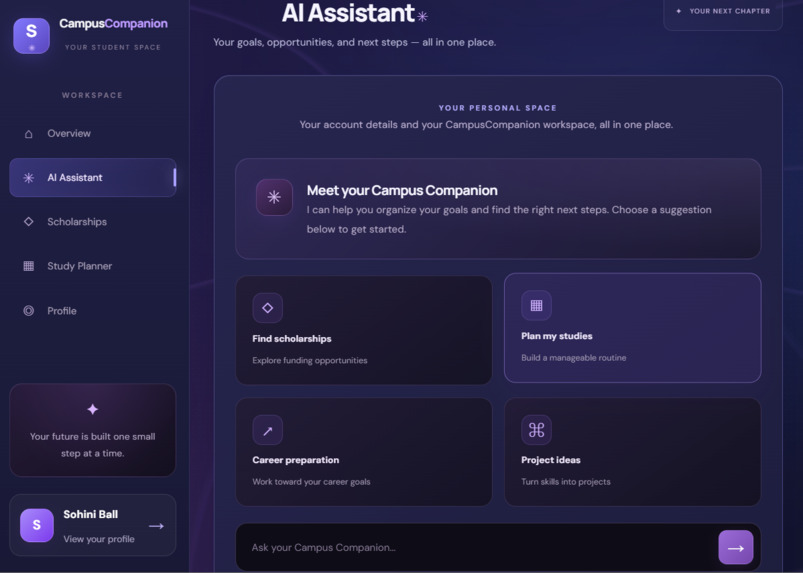
Task: Click the arrow next to View your profile
Action: pyautogui.click(x=156, y=526)
